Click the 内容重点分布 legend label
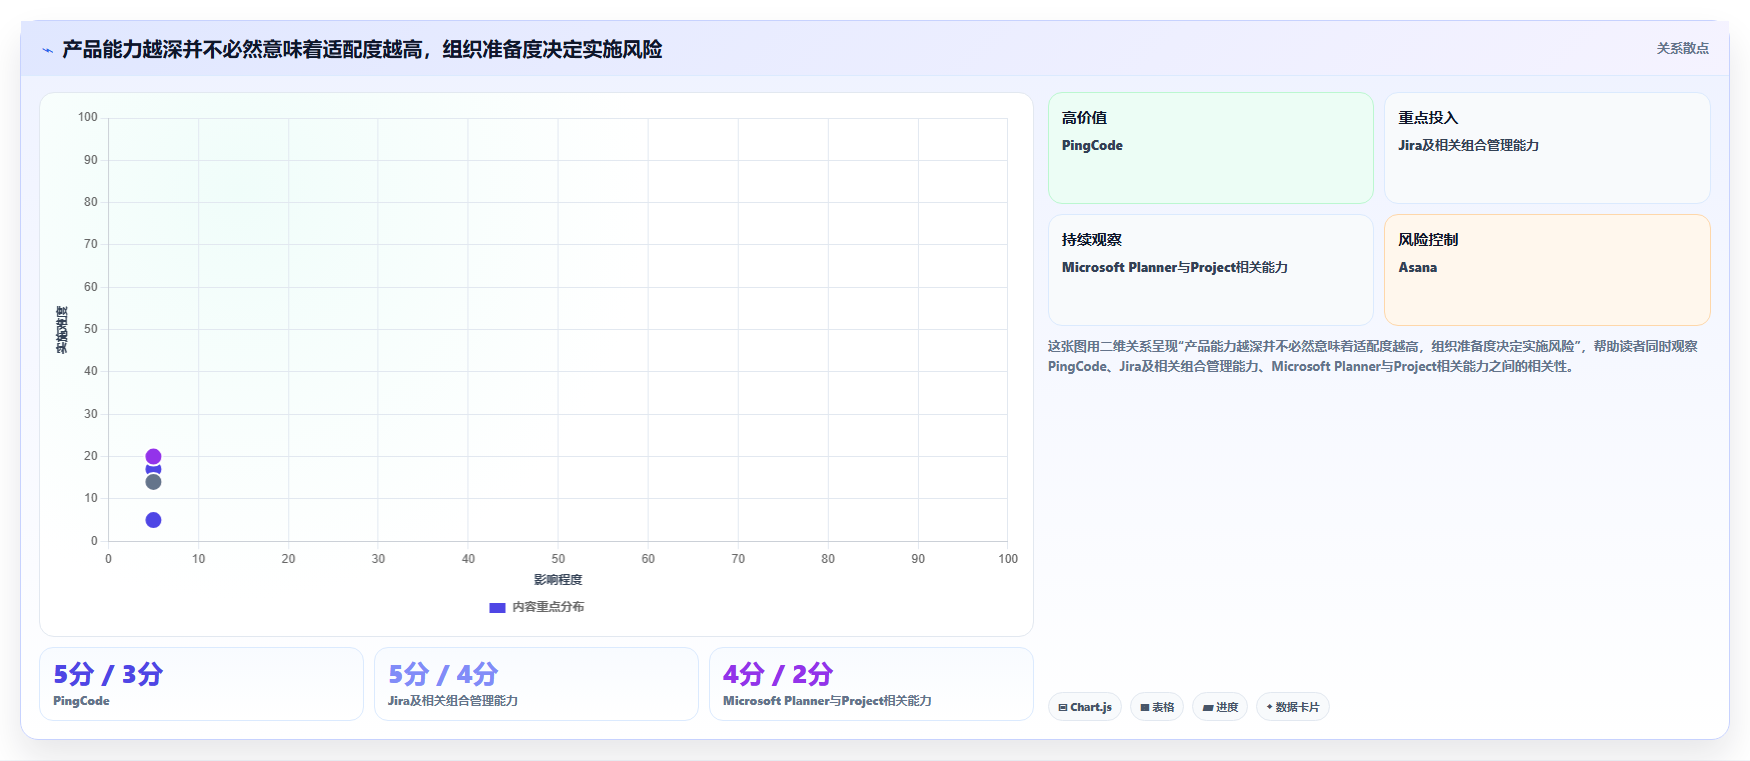This screenshot has width=1750, height=761. click(x=548, y=607)
